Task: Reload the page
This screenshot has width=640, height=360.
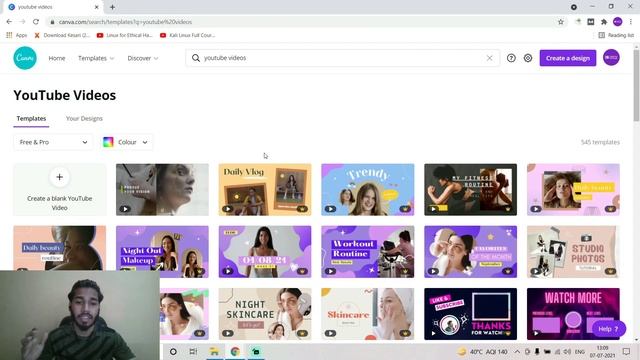Action: [36, 22]
